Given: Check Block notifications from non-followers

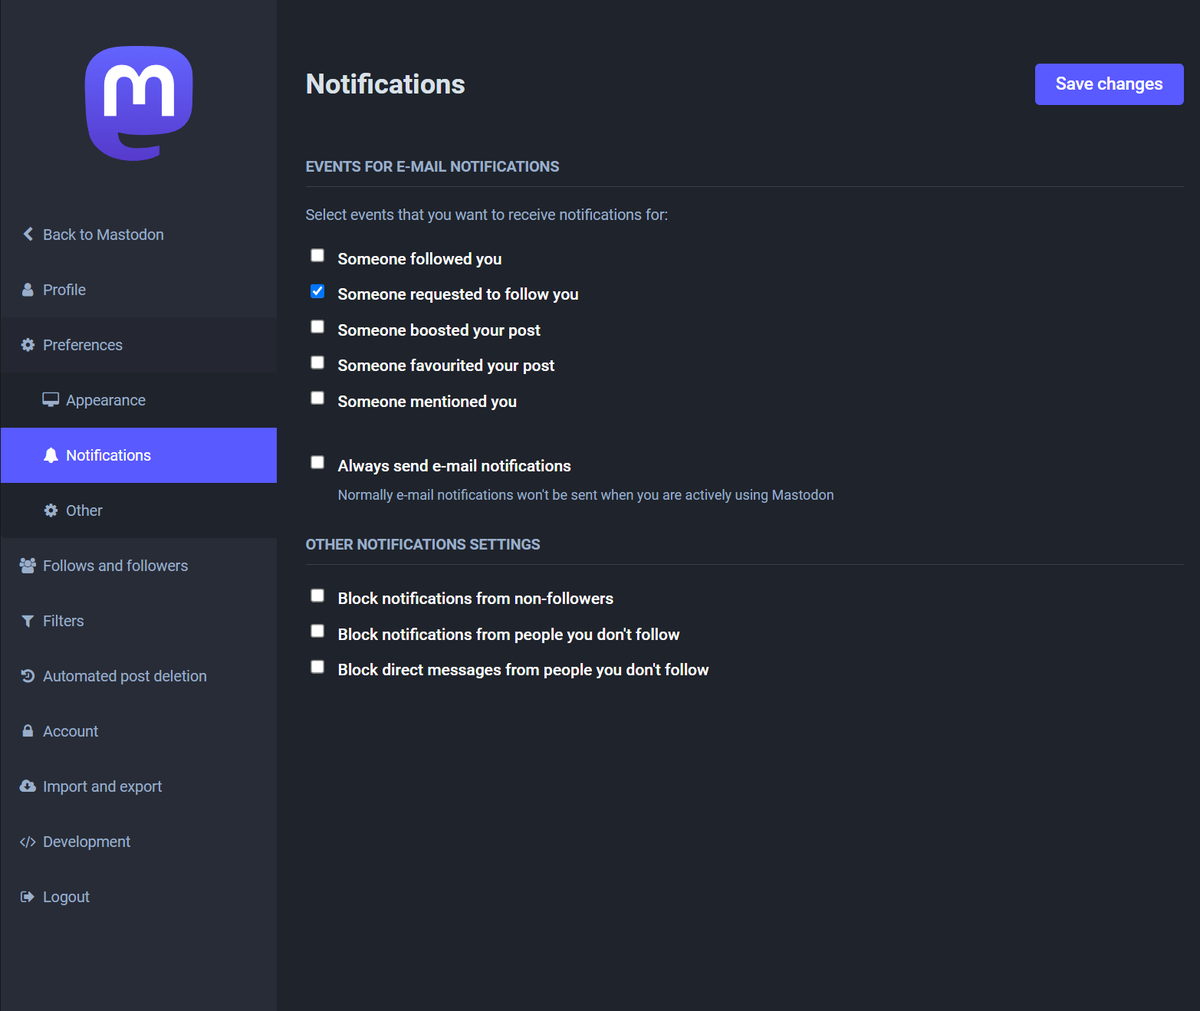Looking at the screenshot, I should 317,596.
